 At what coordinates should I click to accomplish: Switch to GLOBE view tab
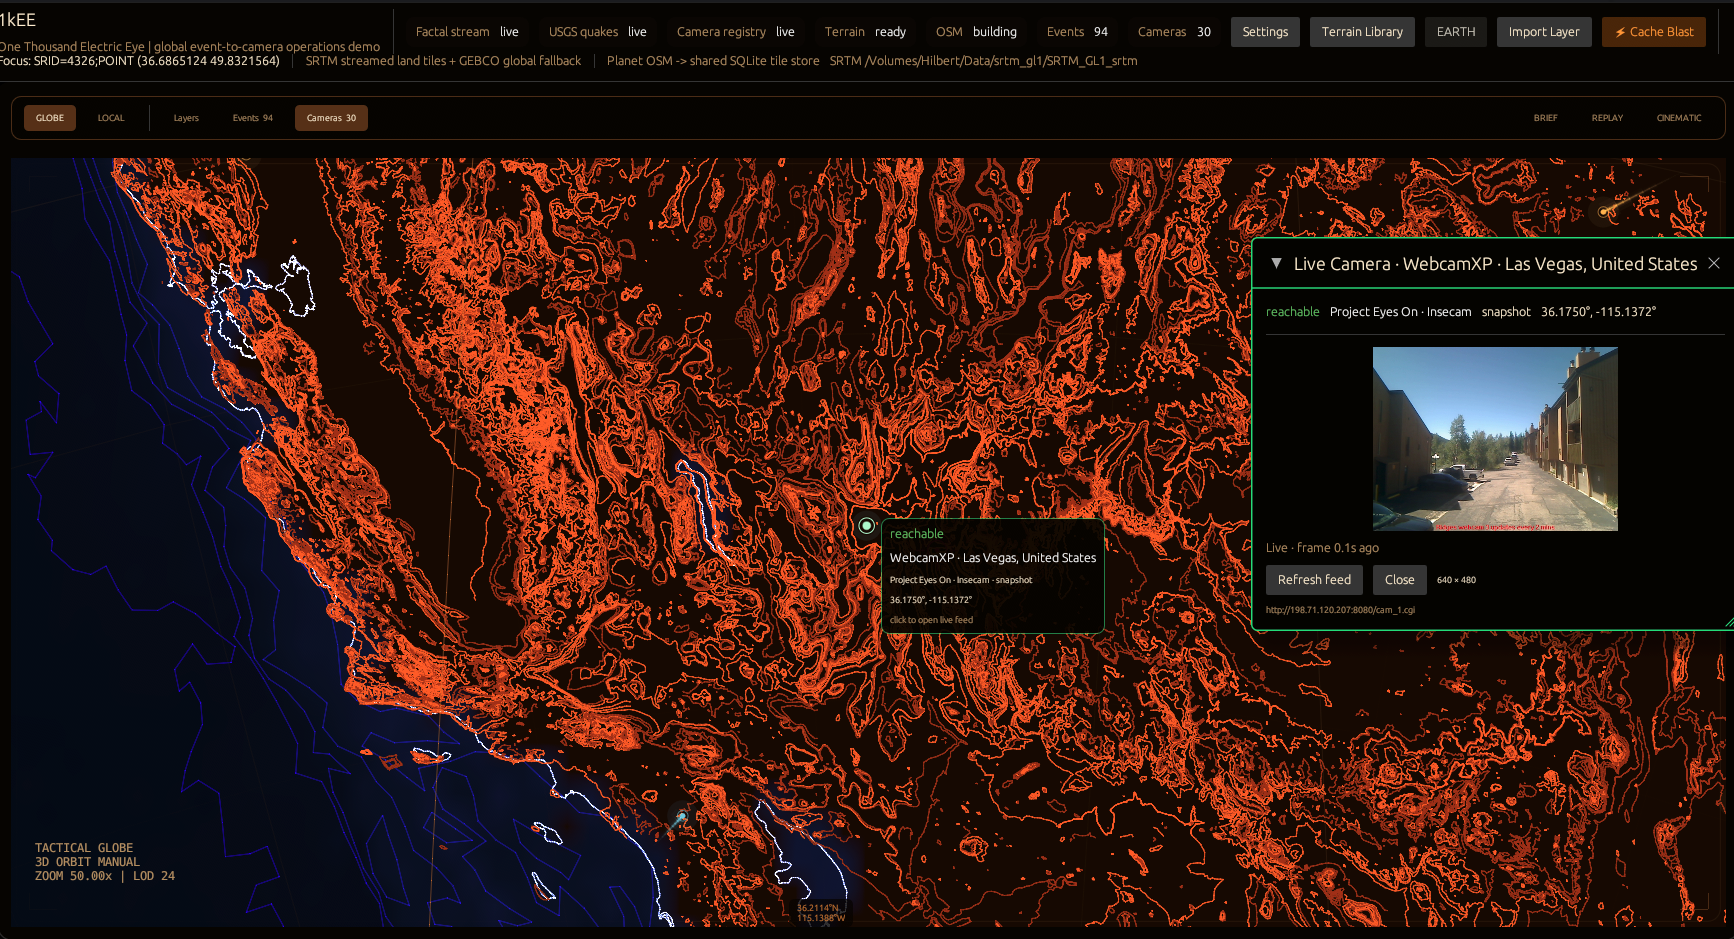[50, 118]
